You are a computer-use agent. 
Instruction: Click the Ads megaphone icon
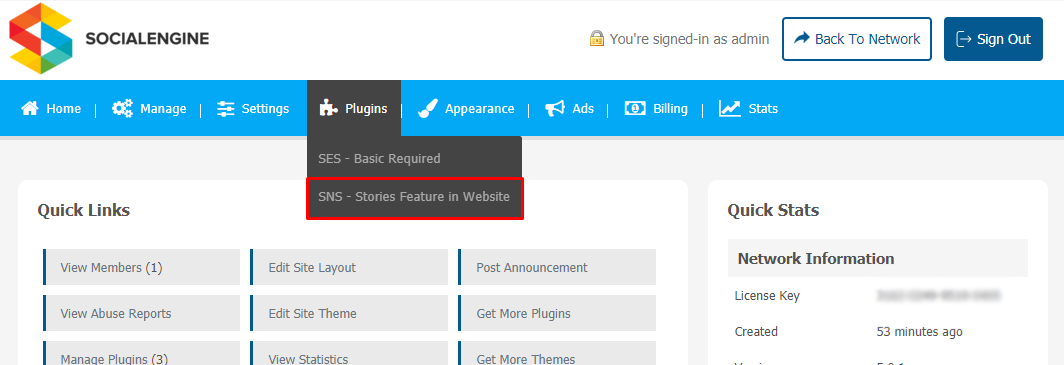(x=555, y=109)
